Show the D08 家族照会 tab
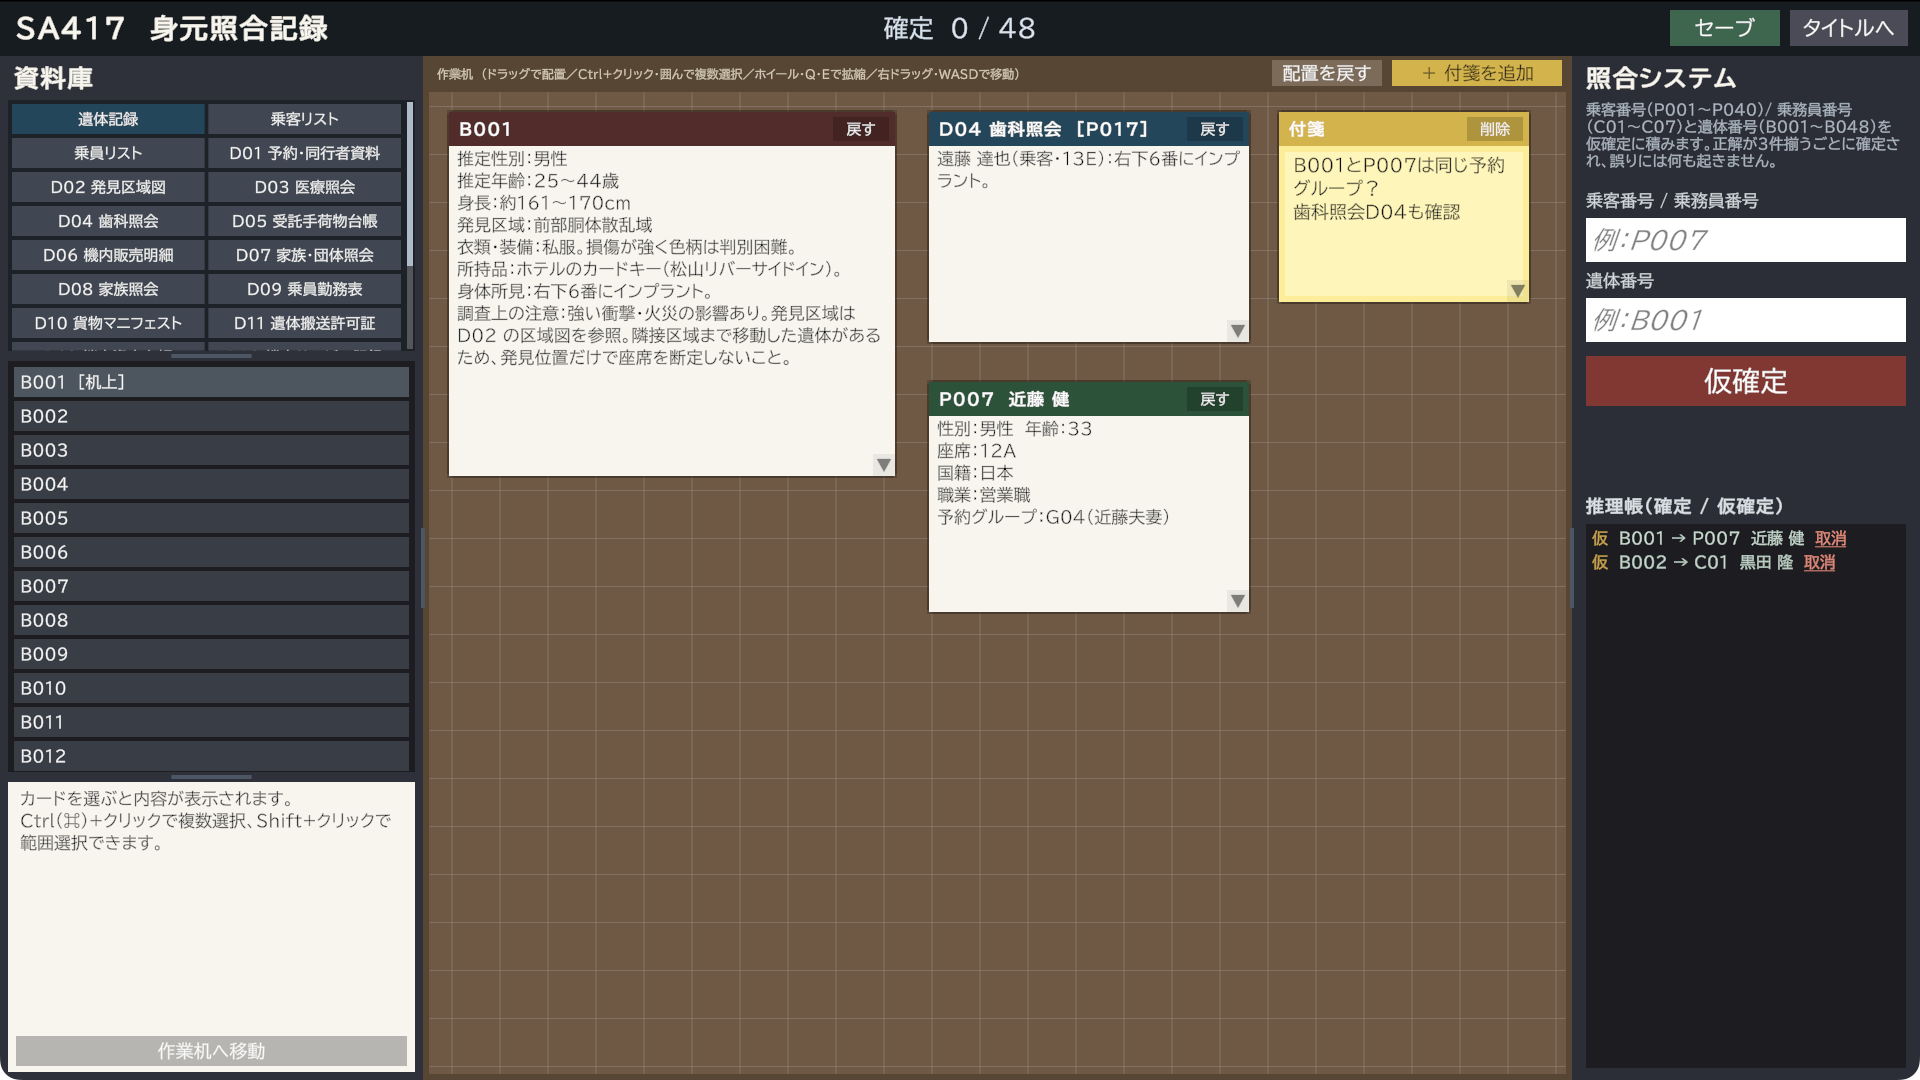This screenshot has width=1920, height=1080. pyautogui.click(x=108, y=289)
